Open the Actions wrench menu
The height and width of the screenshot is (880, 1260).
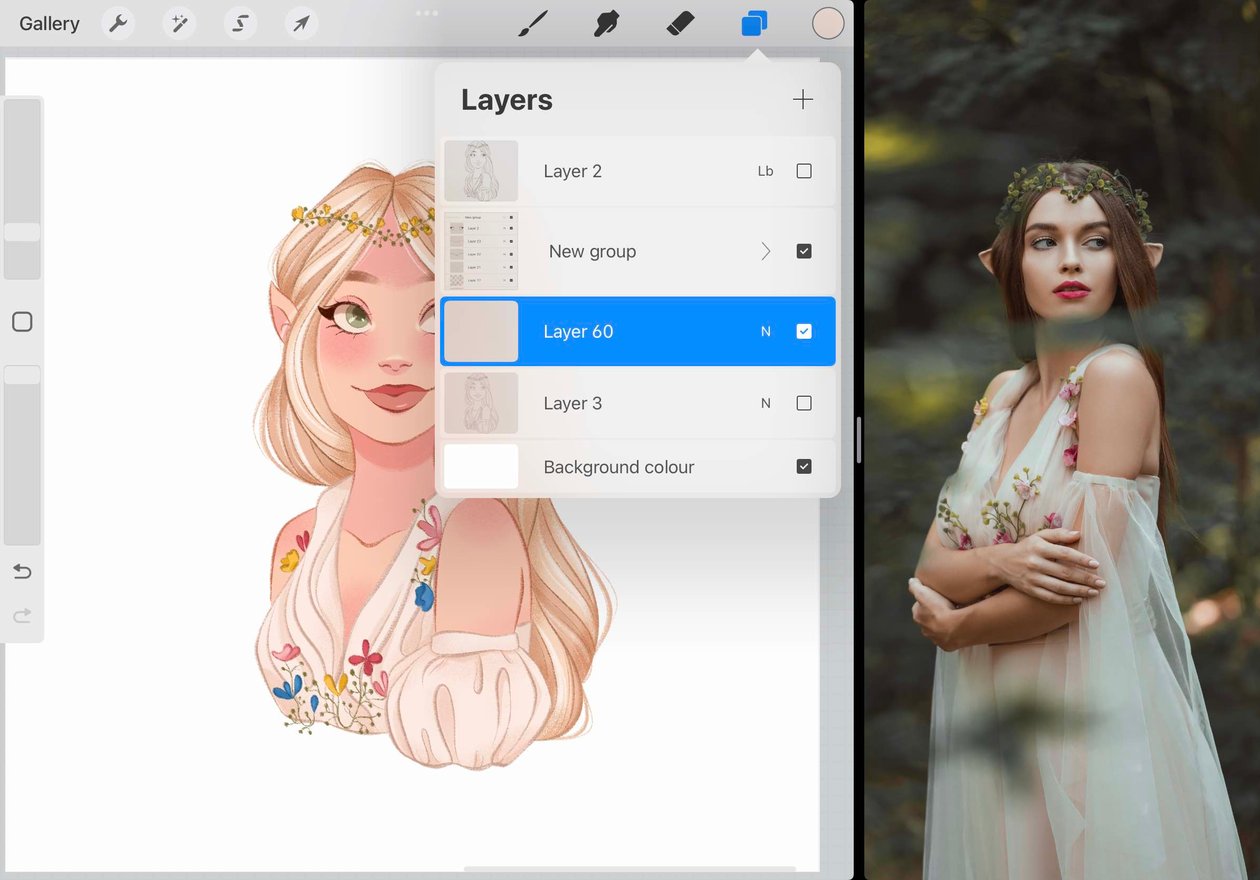(119, 23)
